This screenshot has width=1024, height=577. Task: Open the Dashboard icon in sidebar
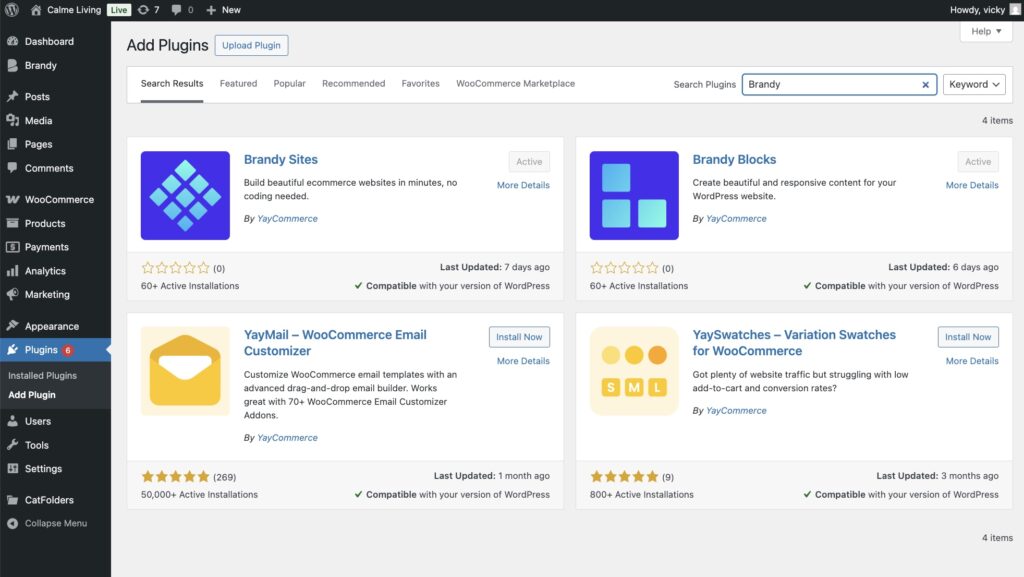[12, 41]
